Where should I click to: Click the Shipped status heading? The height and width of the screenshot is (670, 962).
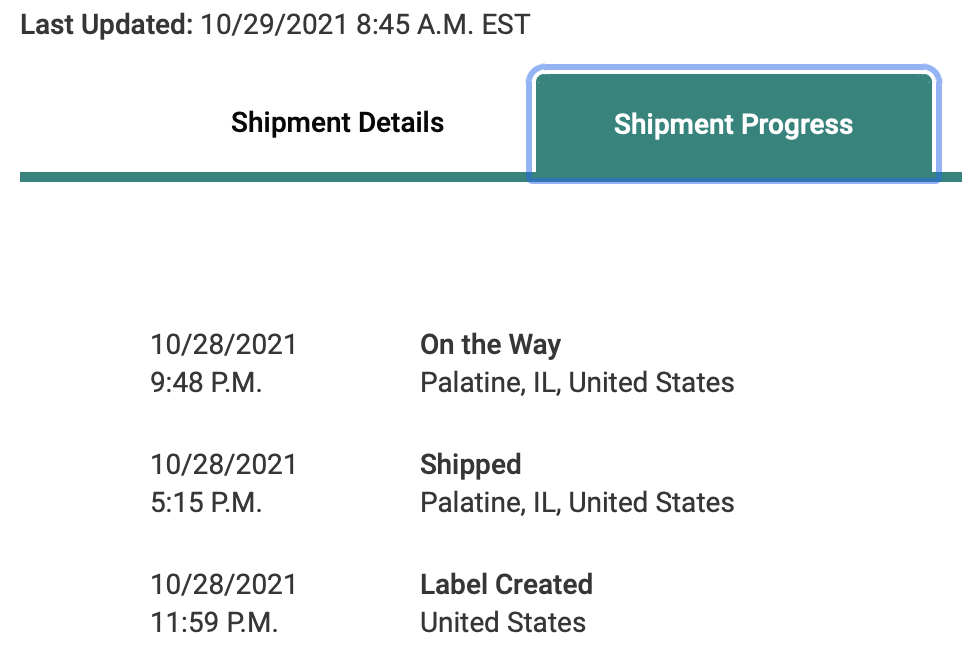tap(471, 465)
